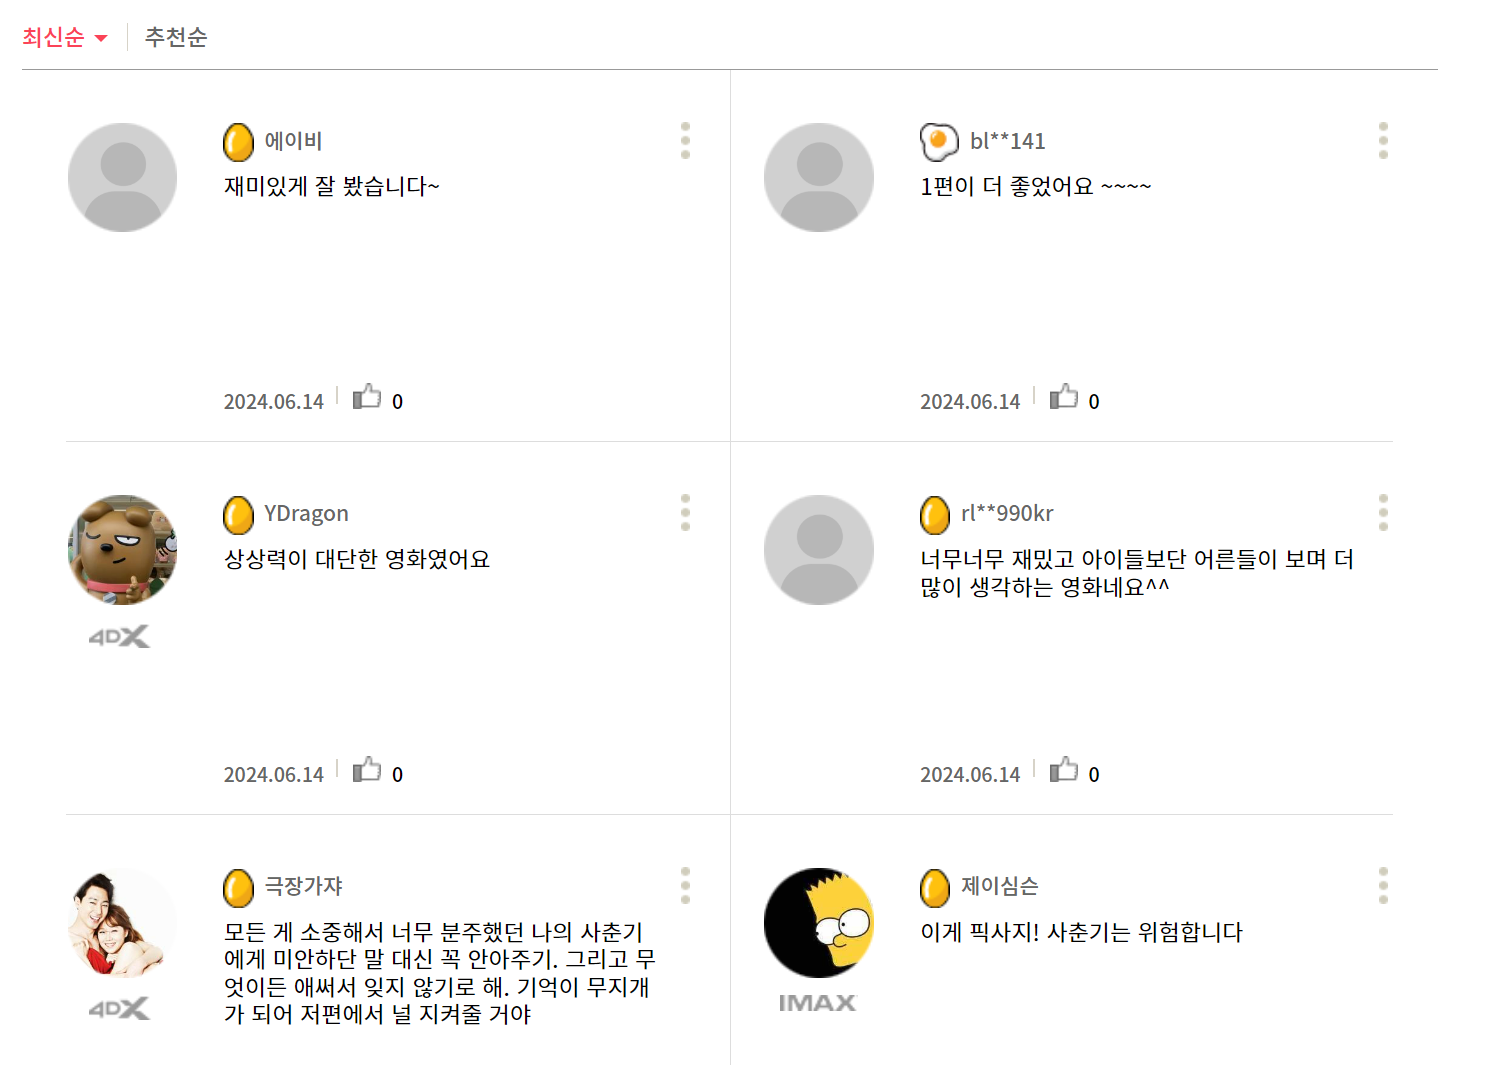Screen dimensions: 1487x1065
Task: Click the thumbs-up icon on 에이비's review
Action: [368, 396]
